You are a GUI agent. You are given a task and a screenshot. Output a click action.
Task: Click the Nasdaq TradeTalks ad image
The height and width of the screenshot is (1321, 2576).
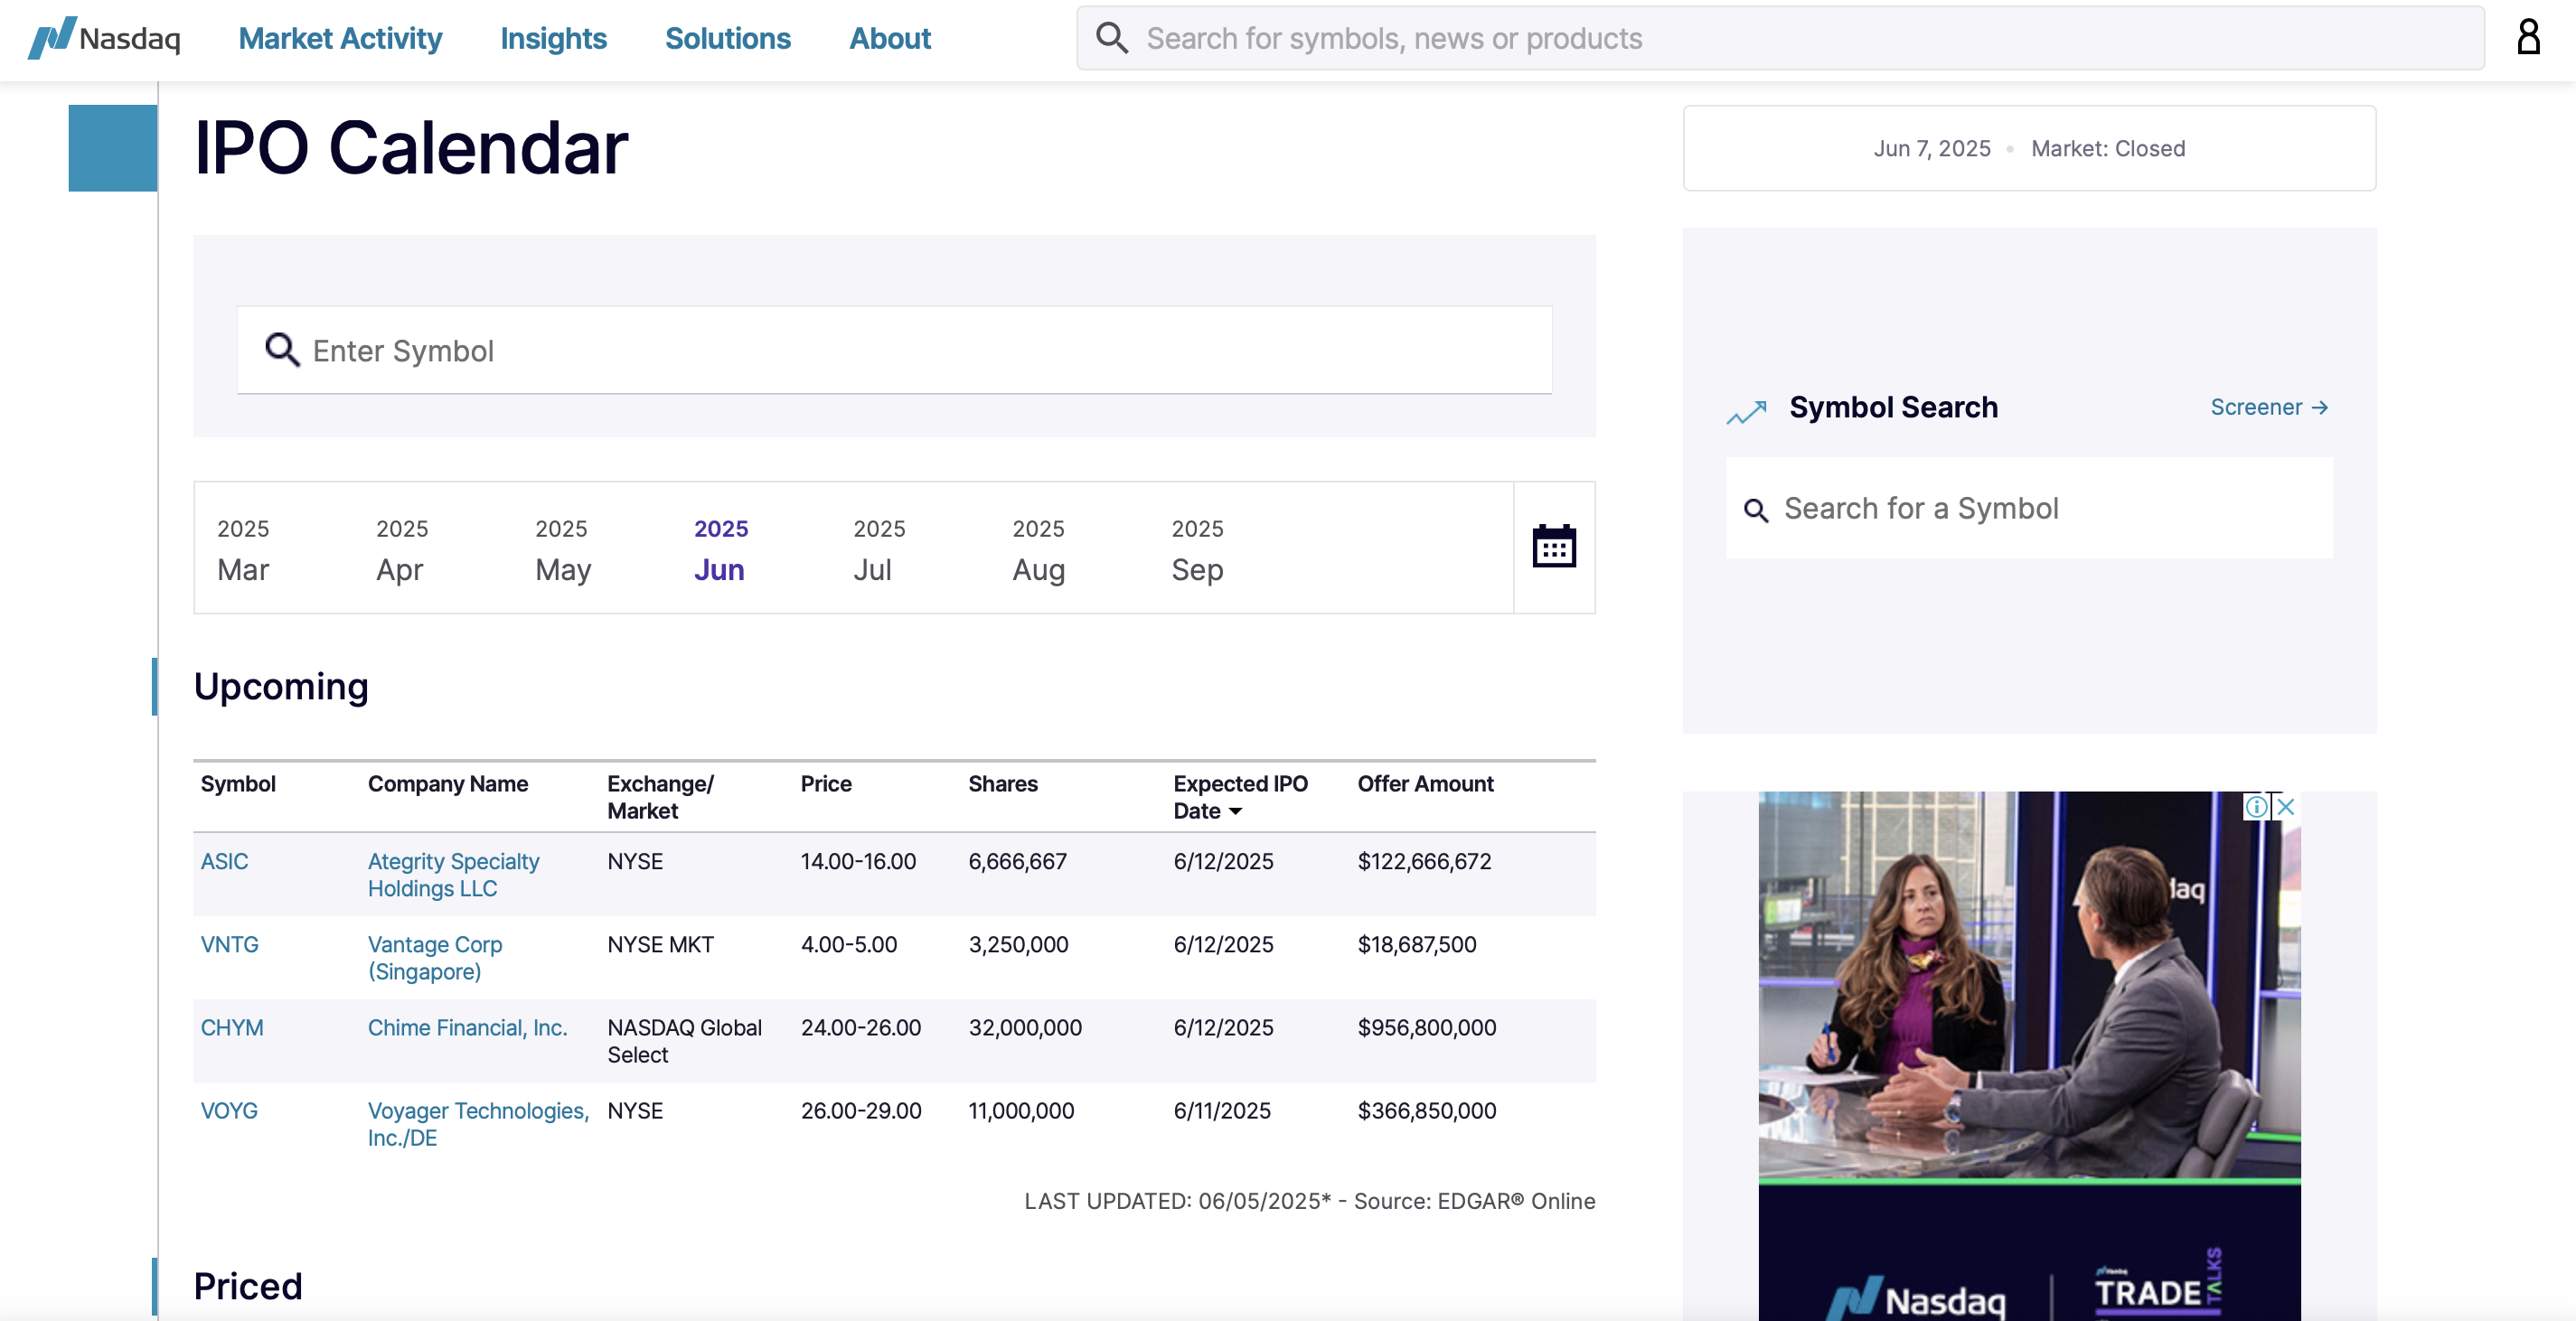(2029, 1056)
